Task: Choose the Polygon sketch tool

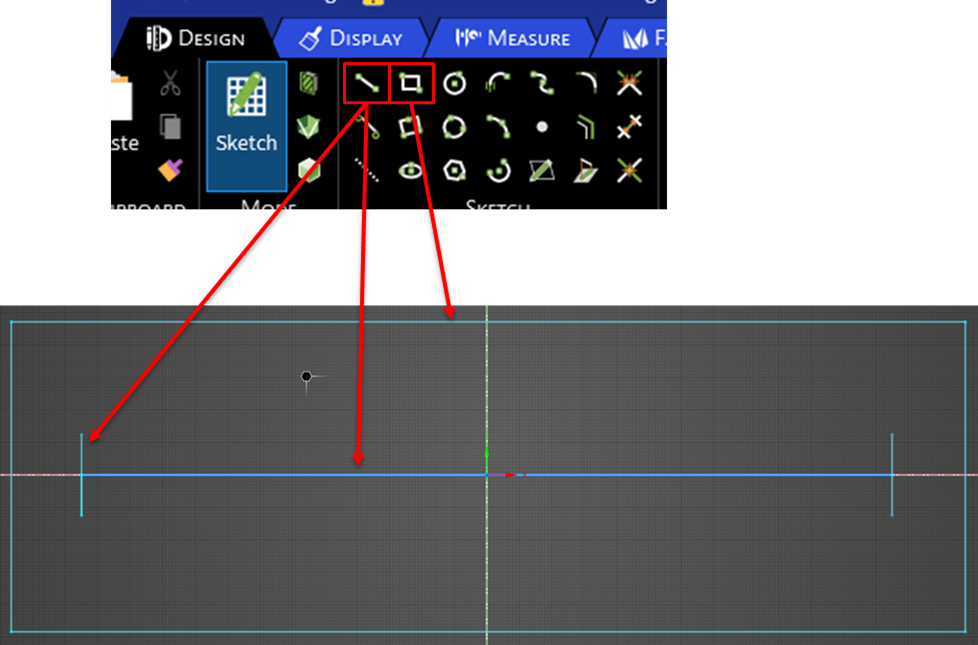Action: tap(454, 170)
